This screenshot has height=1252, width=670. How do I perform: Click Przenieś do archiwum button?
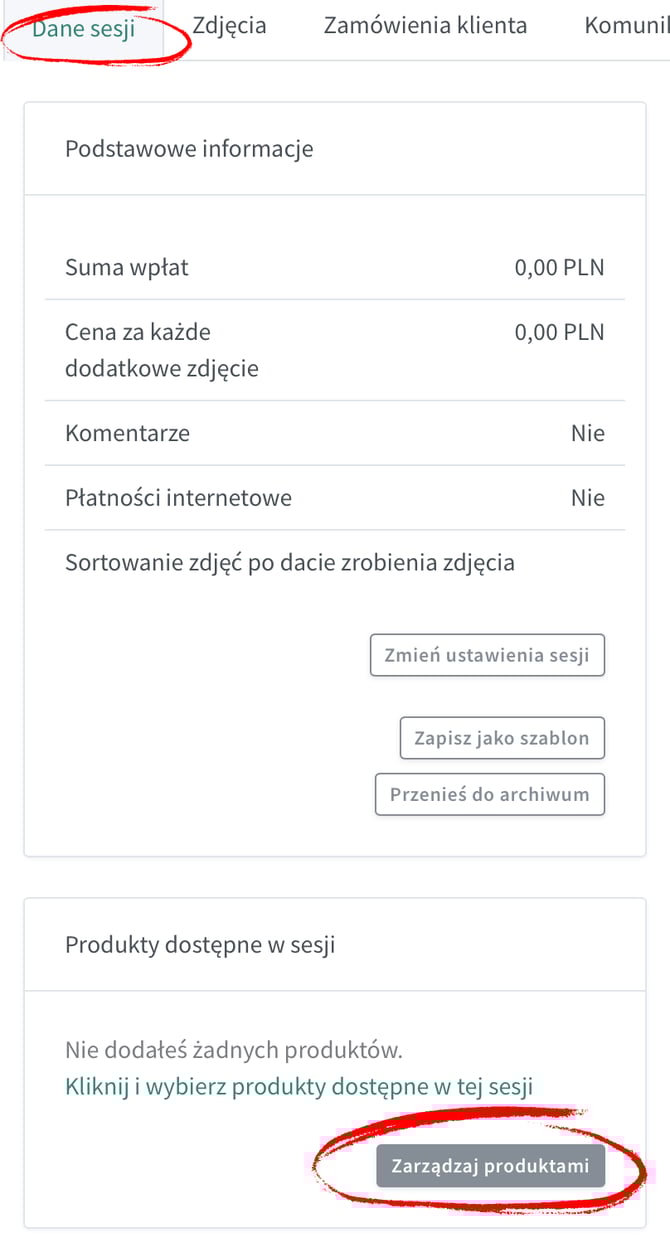(x=490, y=795)
